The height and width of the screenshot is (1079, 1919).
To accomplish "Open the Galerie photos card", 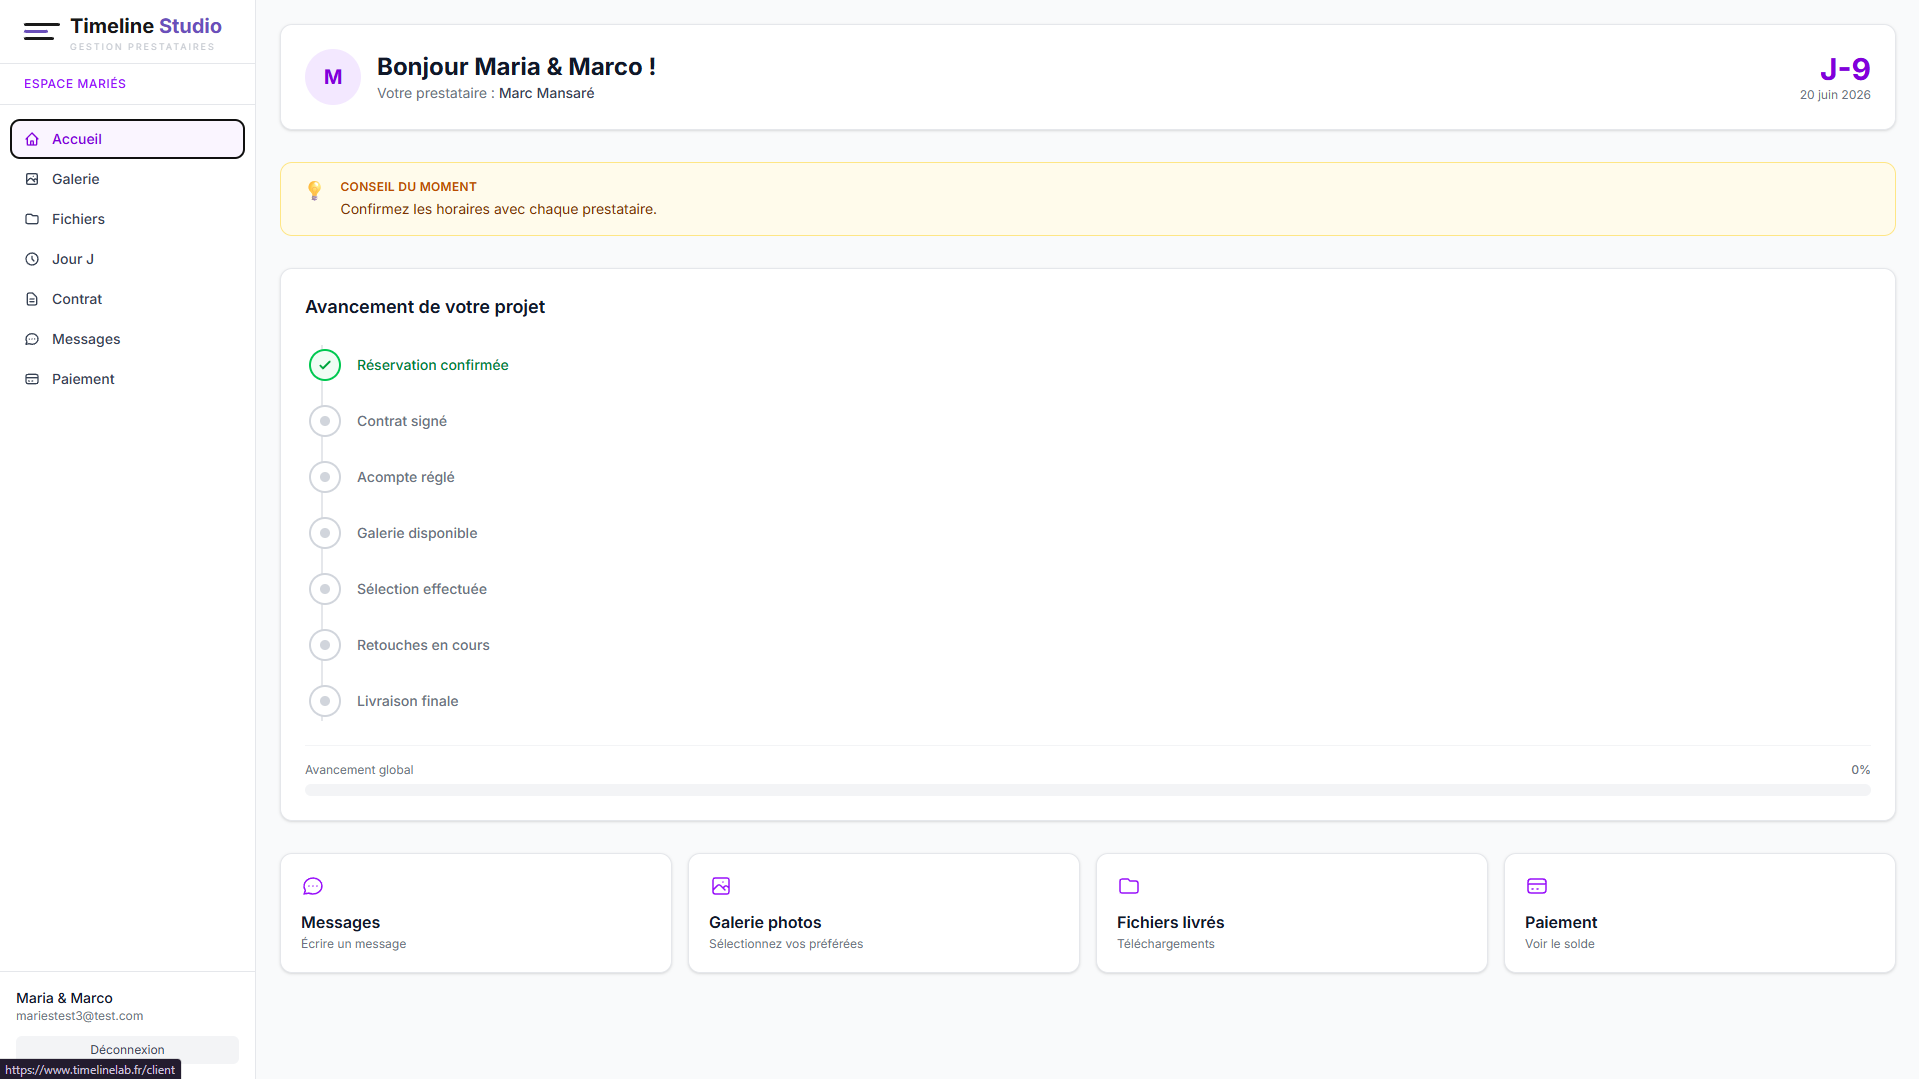I will pos(884,913).
